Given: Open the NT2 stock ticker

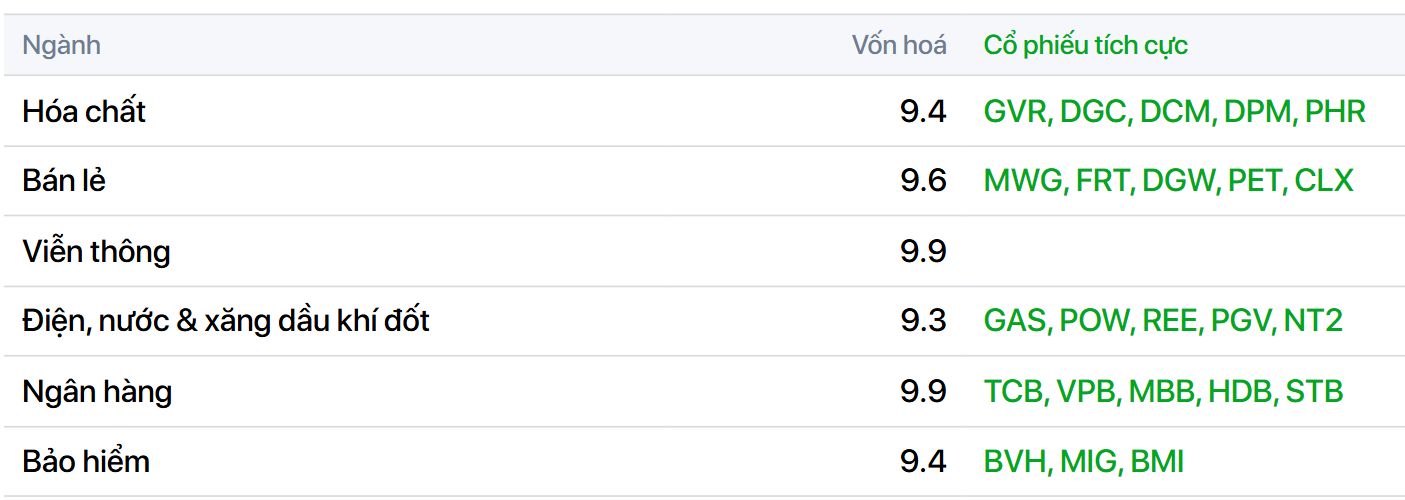Looking at the screenshot, I should [x=1313, y=321].
